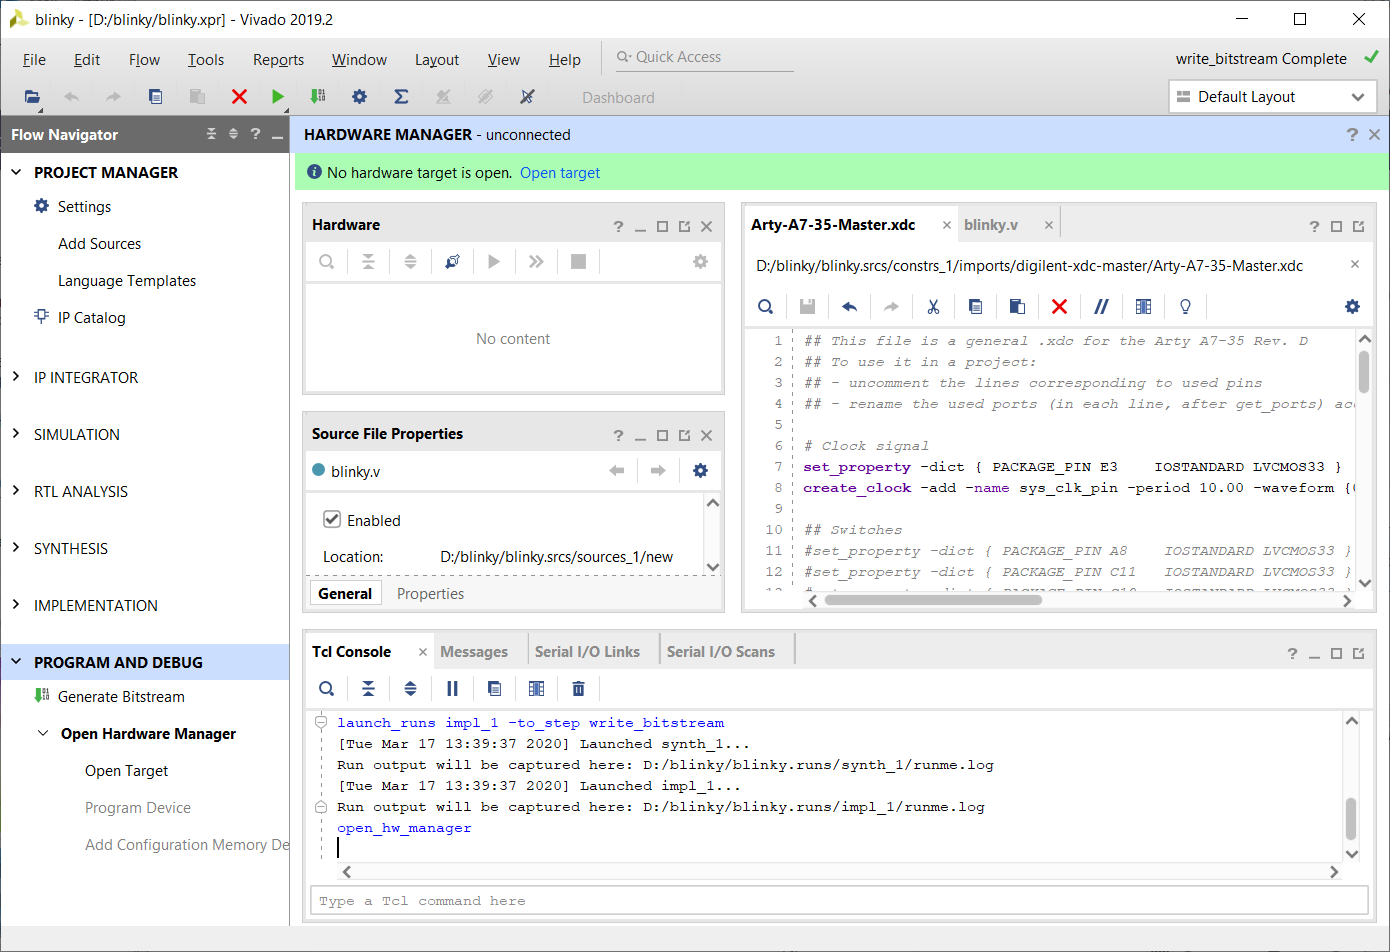Open the Default Layout dropdown
The width and height of the screenshot is (1390, 952).
point(1272,97)
